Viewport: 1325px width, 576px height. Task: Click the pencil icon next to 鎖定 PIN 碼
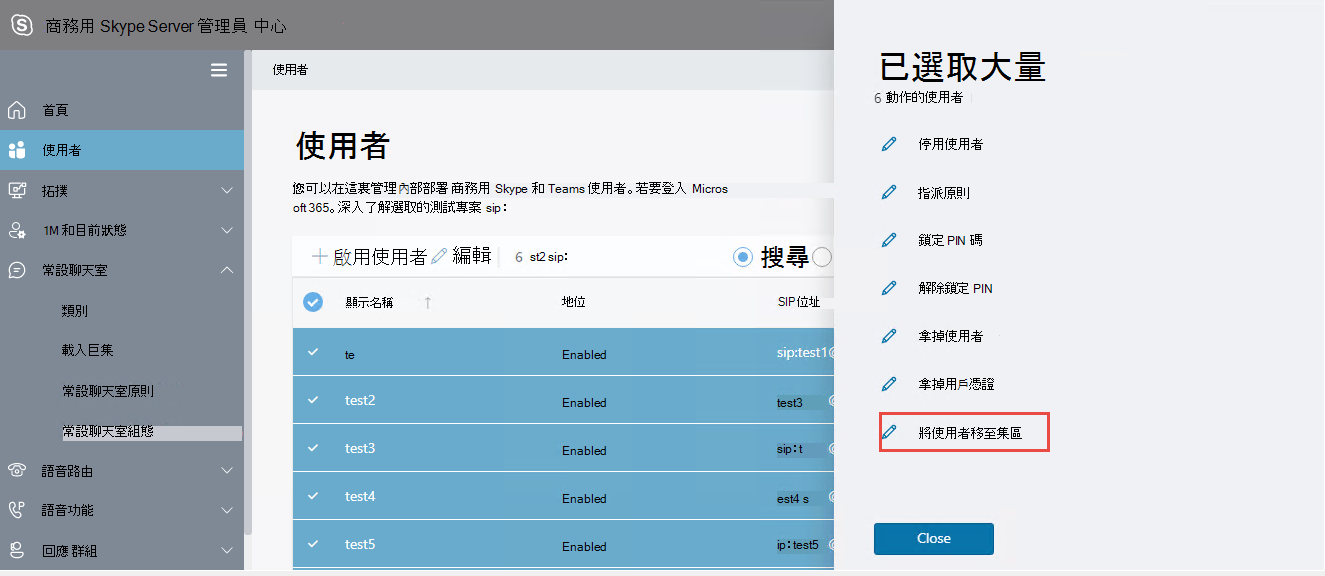click(x=889, y=240)
